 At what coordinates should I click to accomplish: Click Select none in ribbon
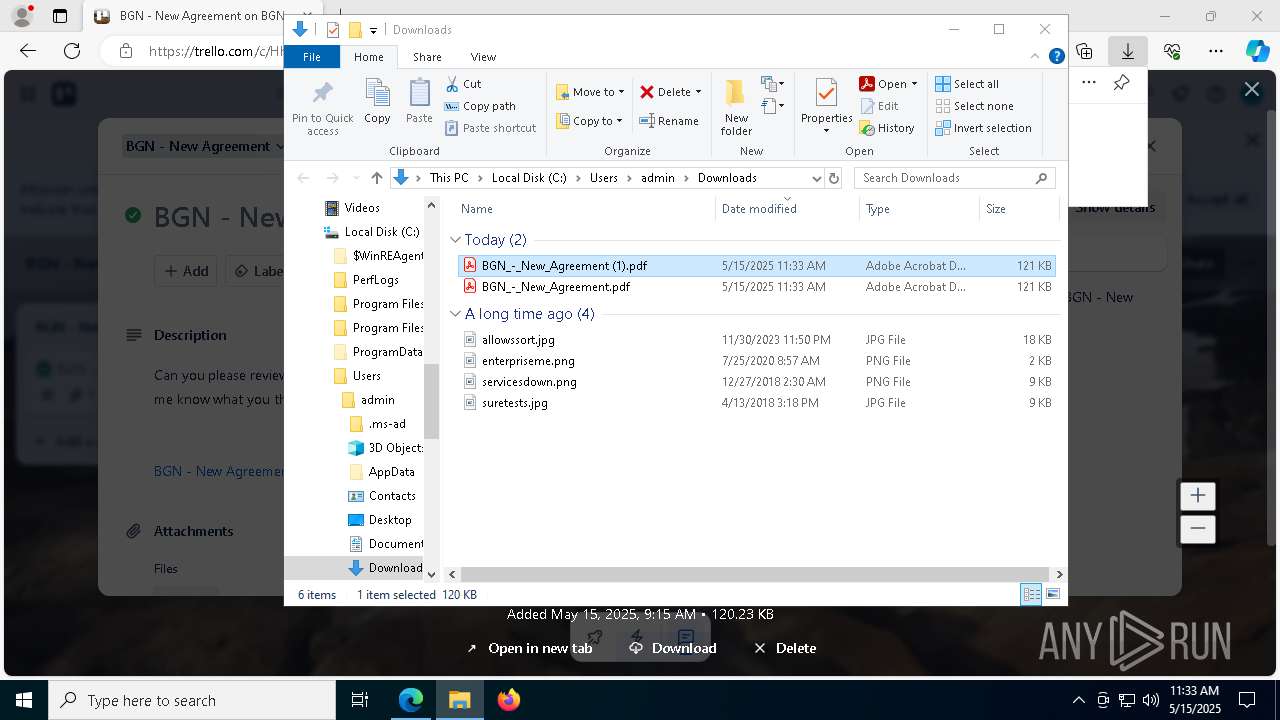click(x=974, y=106)
